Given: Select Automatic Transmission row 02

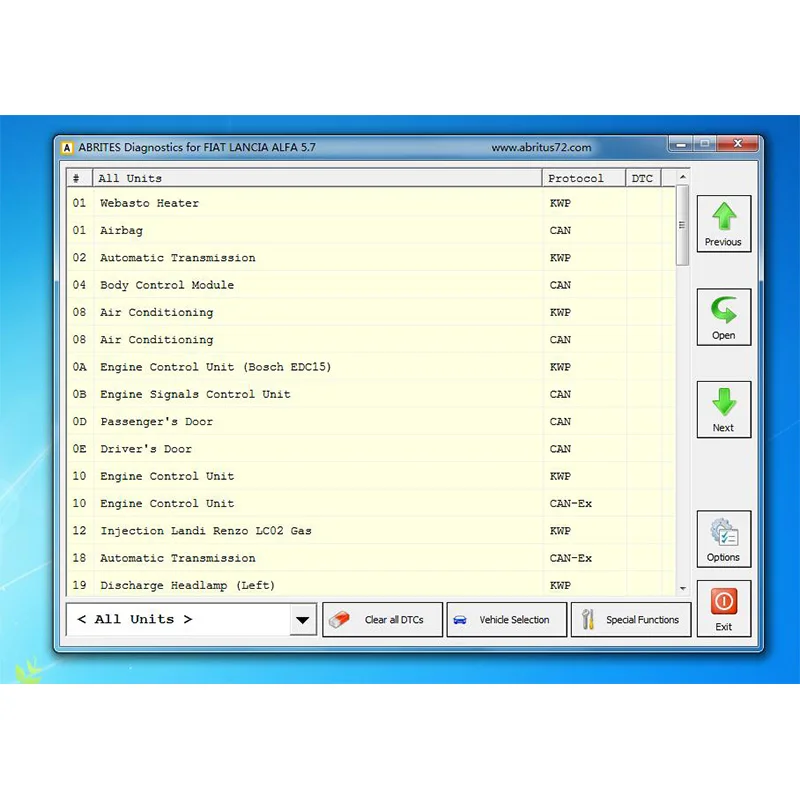Looking at the screenshot, I should point(371,258).
